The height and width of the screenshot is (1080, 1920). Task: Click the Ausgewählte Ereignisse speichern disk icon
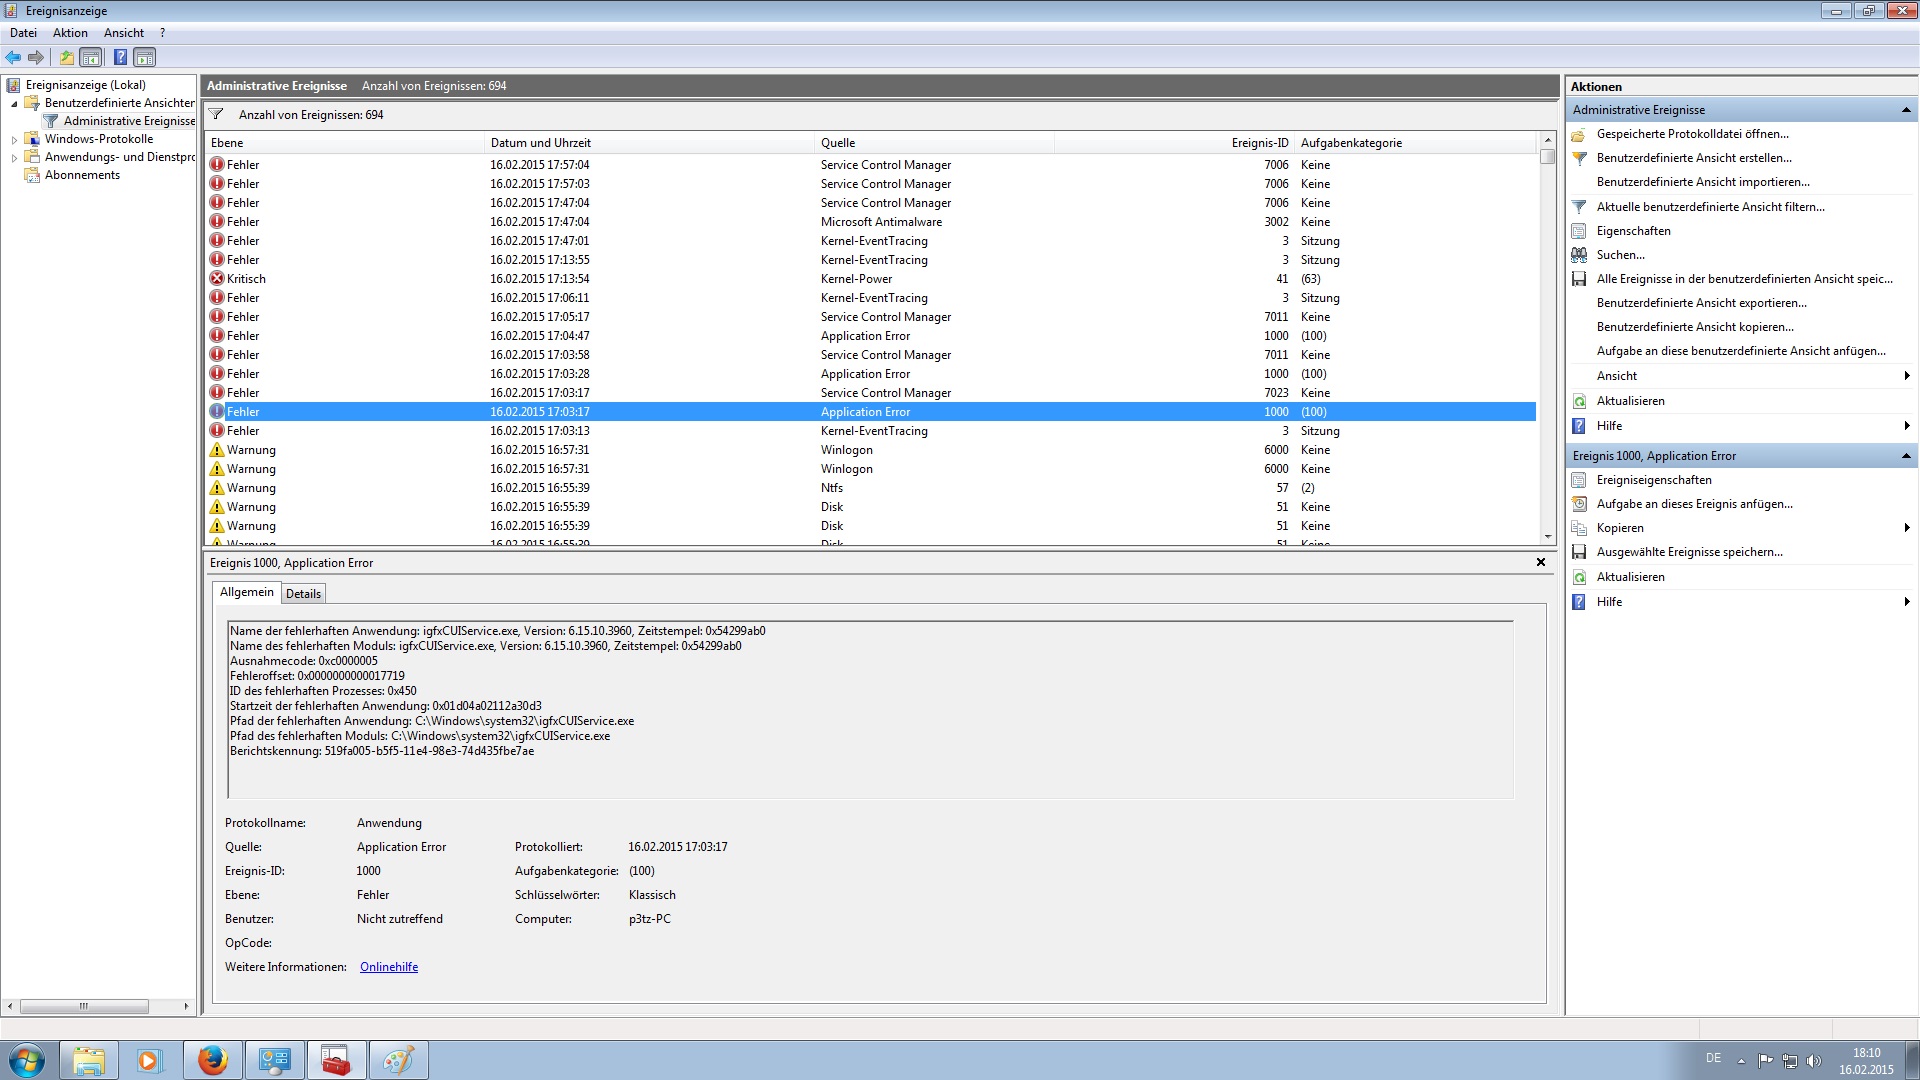(x=1579, y=552)
